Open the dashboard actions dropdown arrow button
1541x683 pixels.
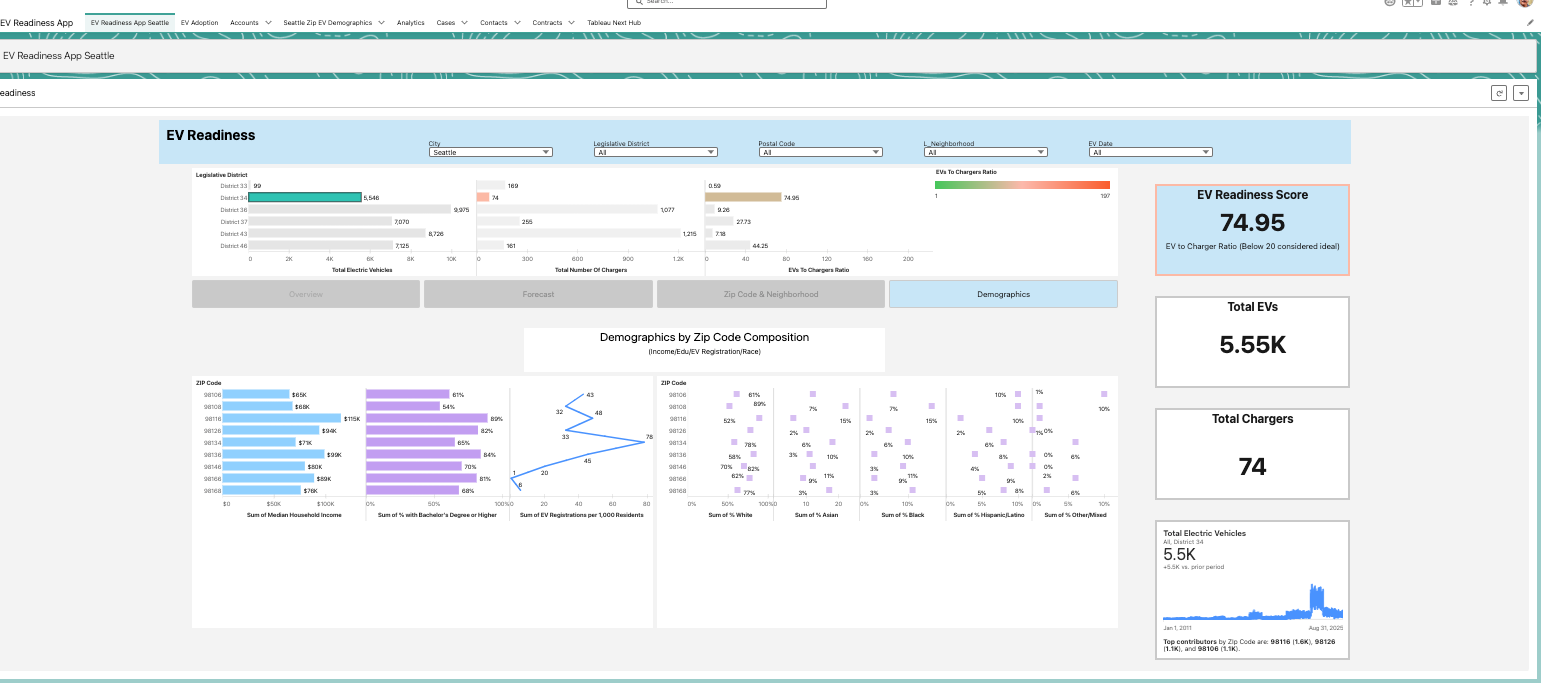pyautogui.click(x=1521, y=93)
